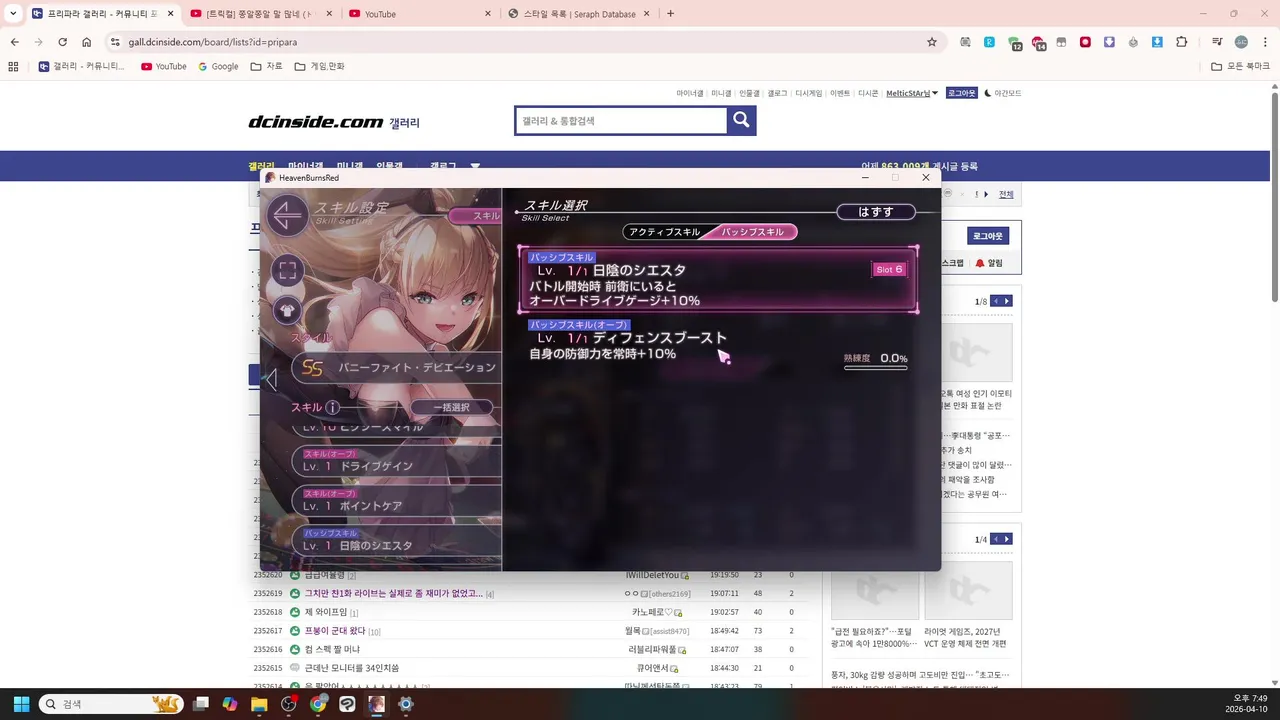Viewport: 1280px width, 720px height.
Task: Toggle night mode (야간모드) on dcinside
Action: click(1003, 93)
